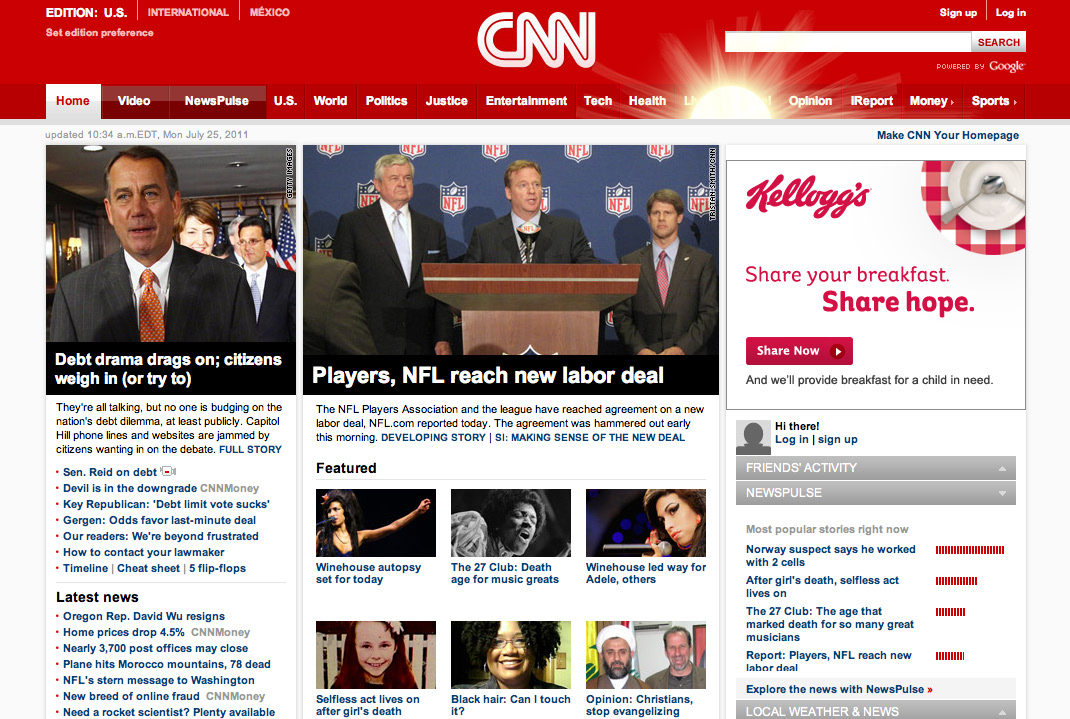Click Set edition preference
This screenshot has height=719, width=1070.
[x=100, y=33]
